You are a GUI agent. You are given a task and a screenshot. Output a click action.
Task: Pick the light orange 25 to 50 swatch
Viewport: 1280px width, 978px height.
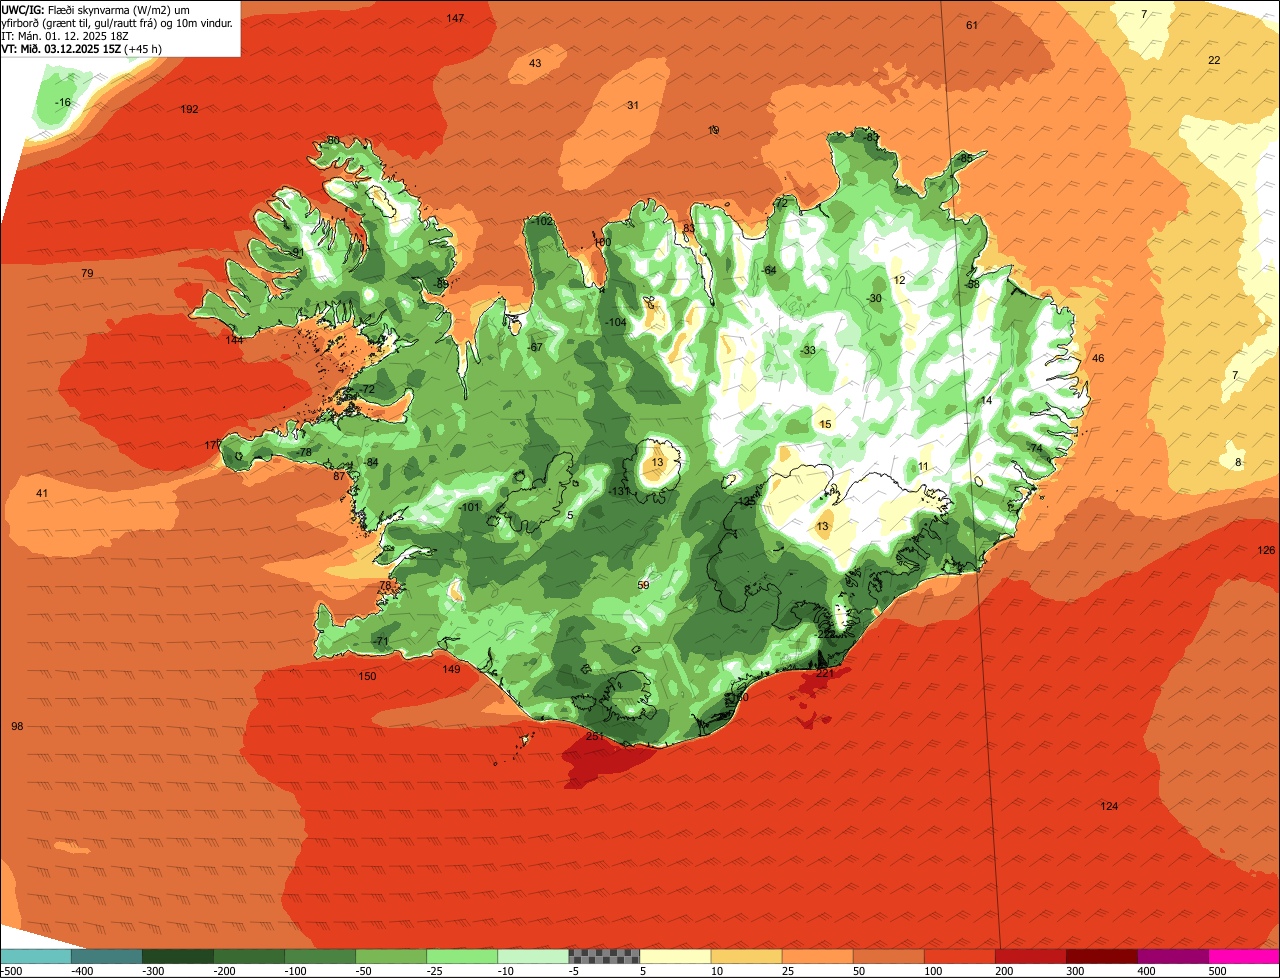[817, 956]
